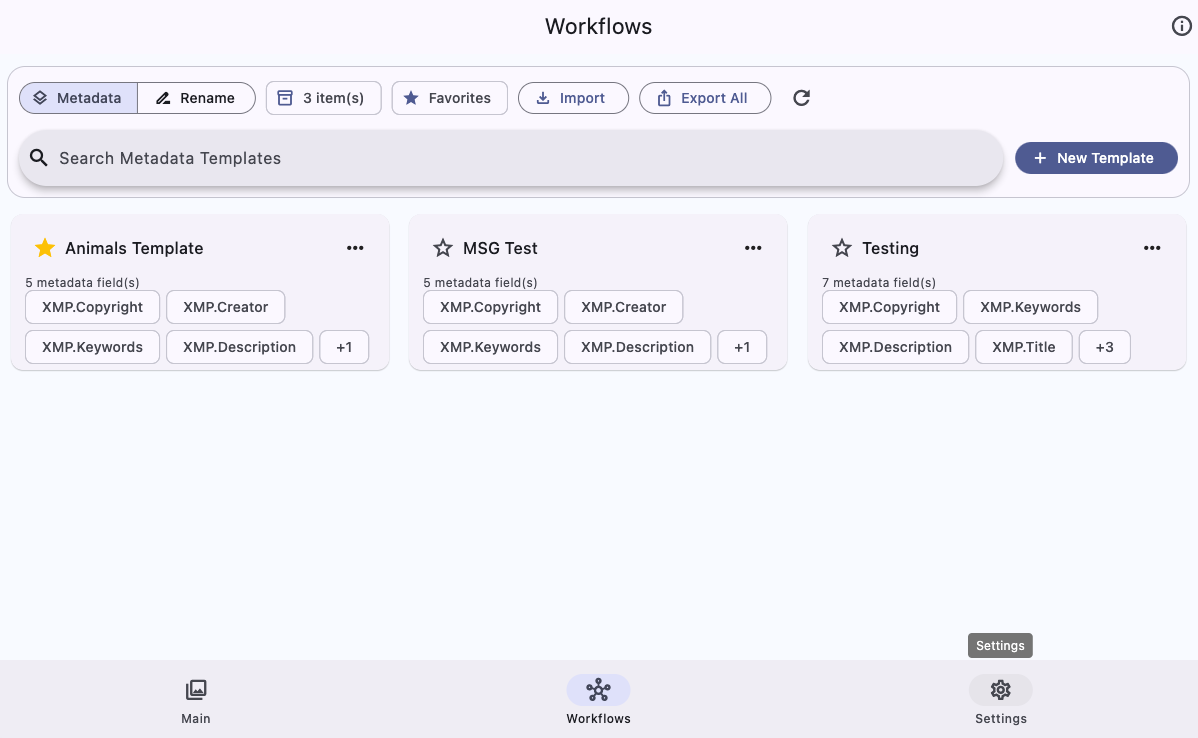Screen dimensions: 1198x738
Task: Click '5 metadata field(s)' under MSG Test
Action: [480, 283]
